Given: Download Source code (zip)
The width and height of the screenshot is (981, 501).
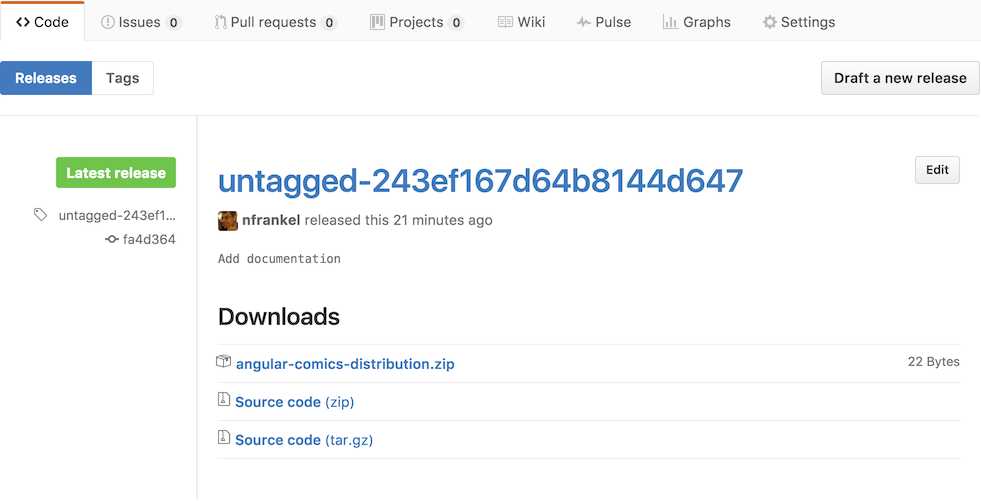Looking at the screenshot, I should [x=295, y=402].
